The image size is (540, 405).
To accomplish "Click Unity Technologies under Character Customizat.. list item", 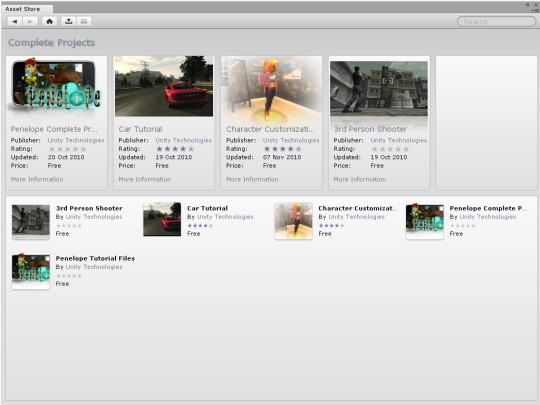I will (x=356, y=217).
